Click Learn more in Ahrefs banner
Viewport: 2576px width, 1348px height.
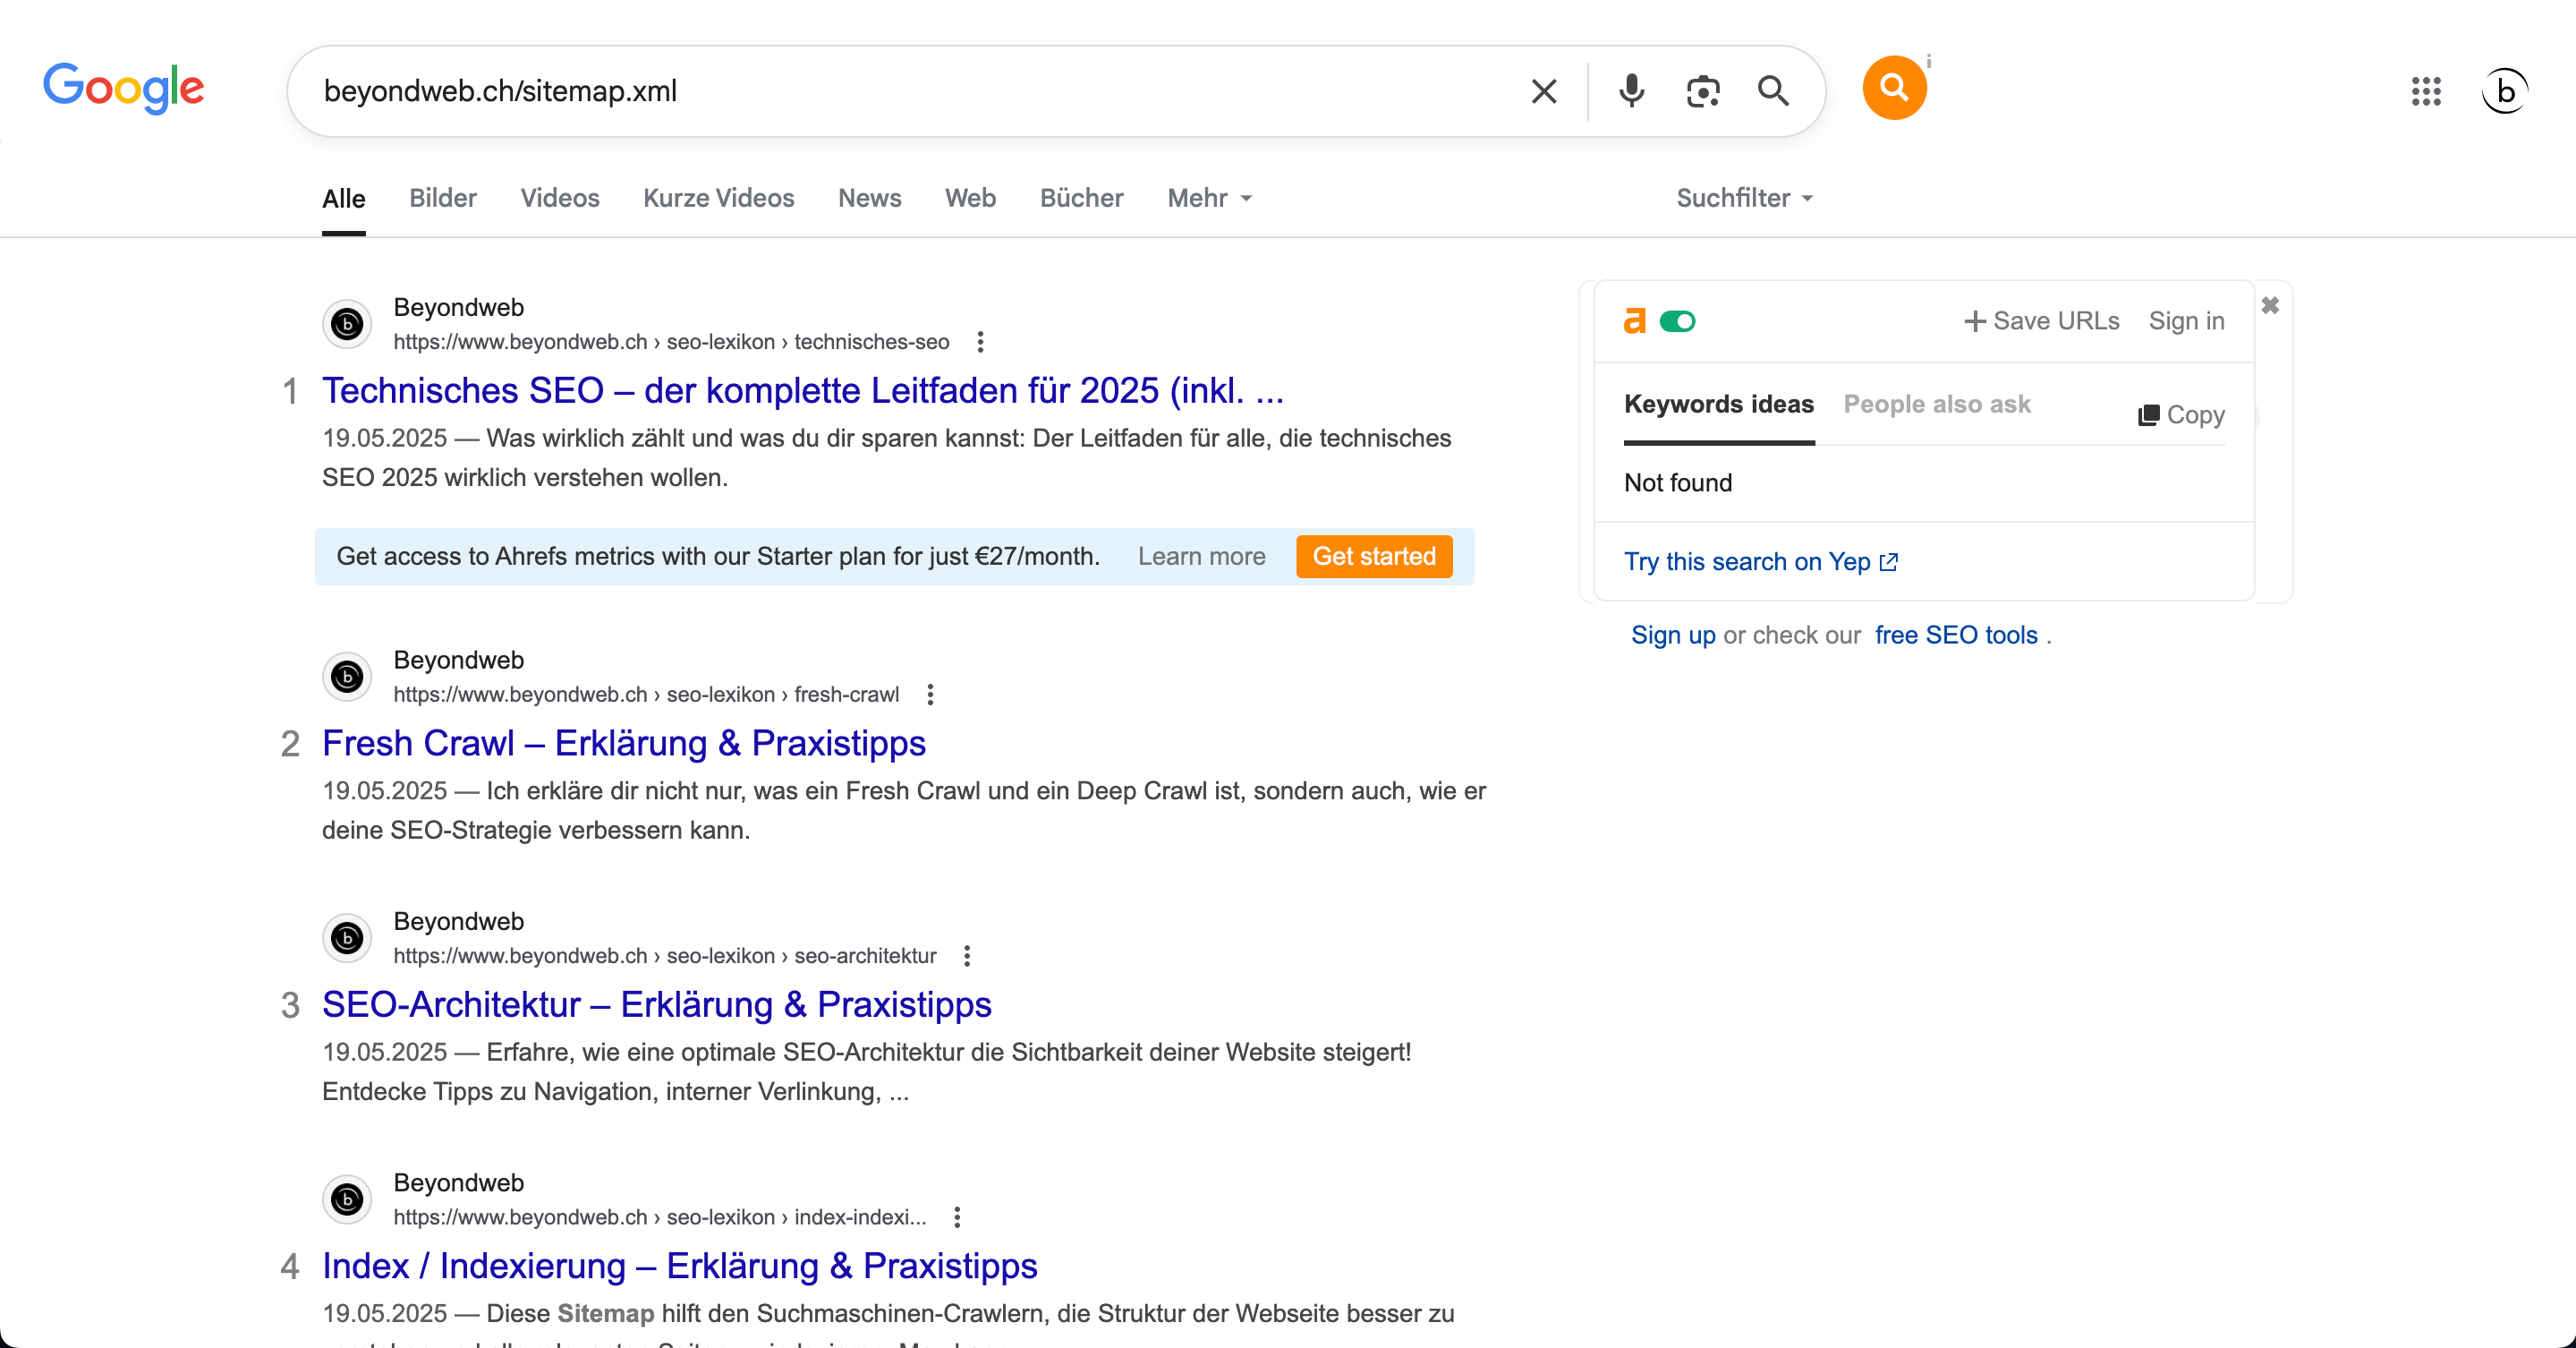click(1201, 556)
